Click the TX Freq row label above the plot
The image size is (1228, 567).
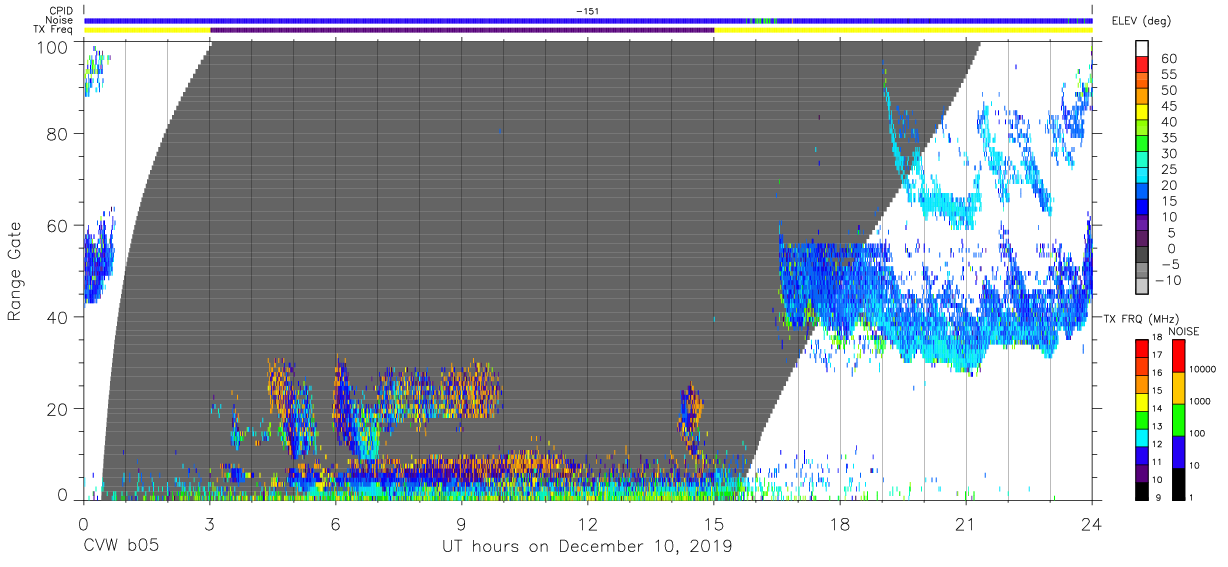pos(54,29)
